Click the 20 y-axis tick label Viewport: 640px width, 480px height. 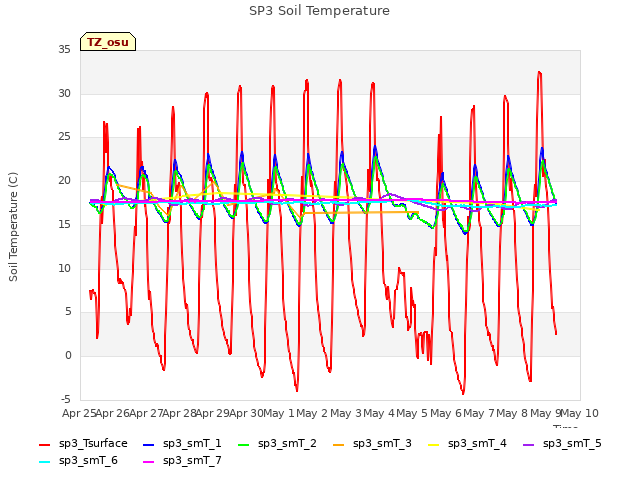point(64,181)
